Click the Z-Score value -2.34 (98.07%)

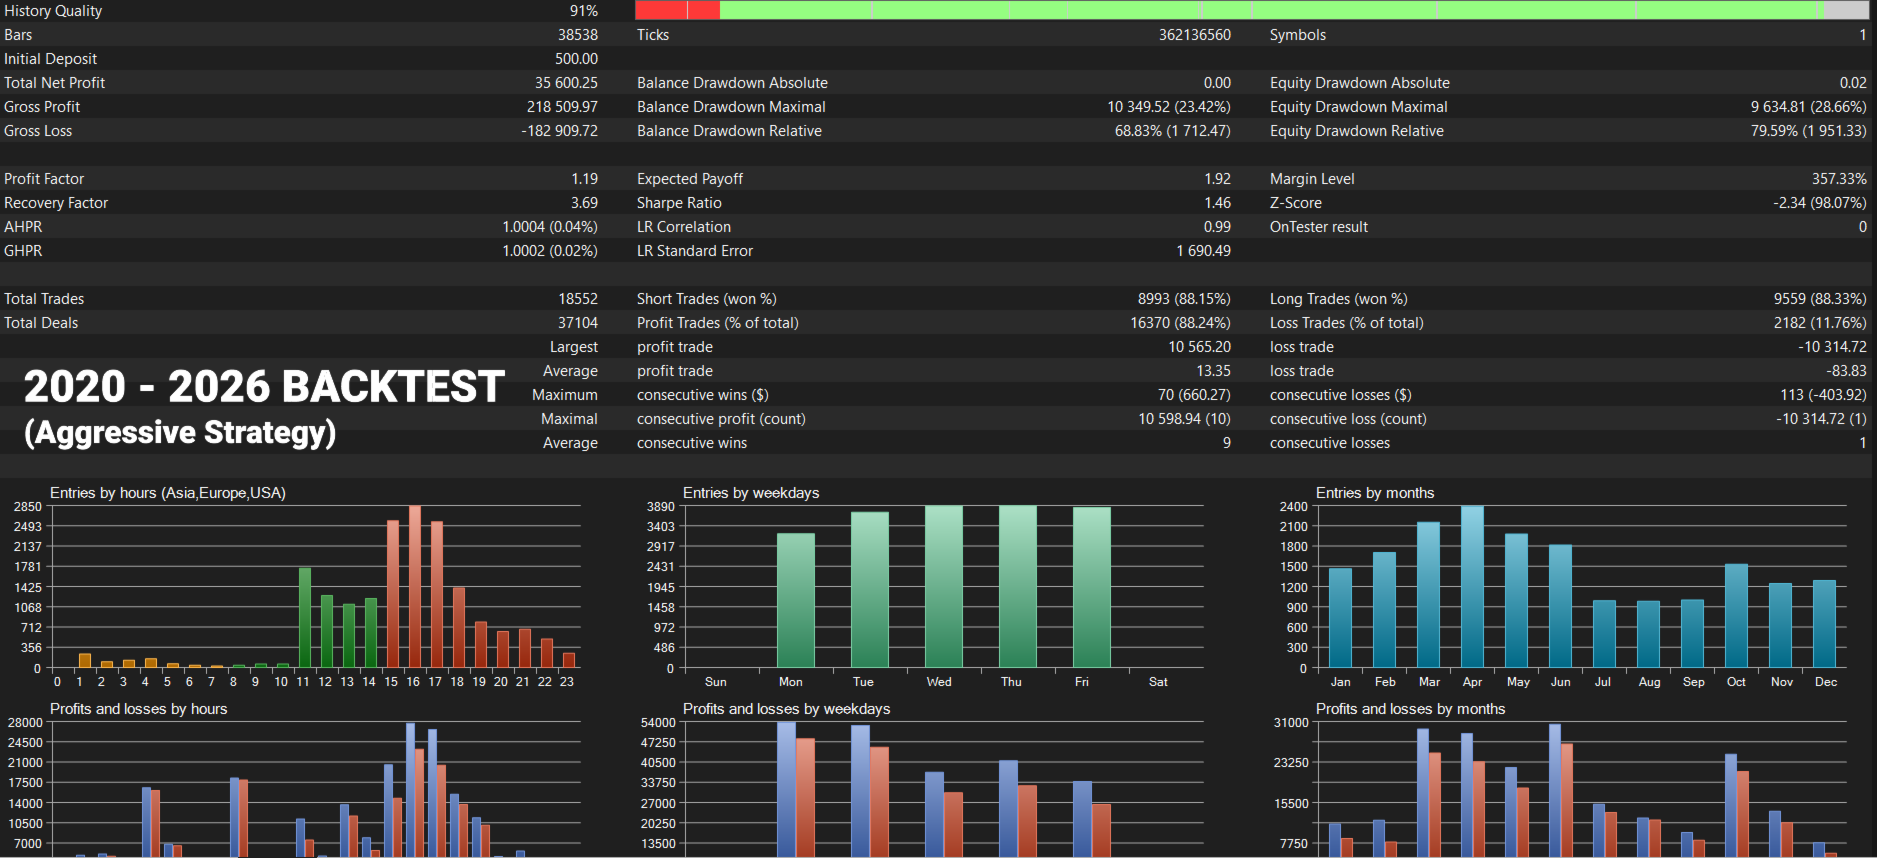click(x=1820, y=203)
